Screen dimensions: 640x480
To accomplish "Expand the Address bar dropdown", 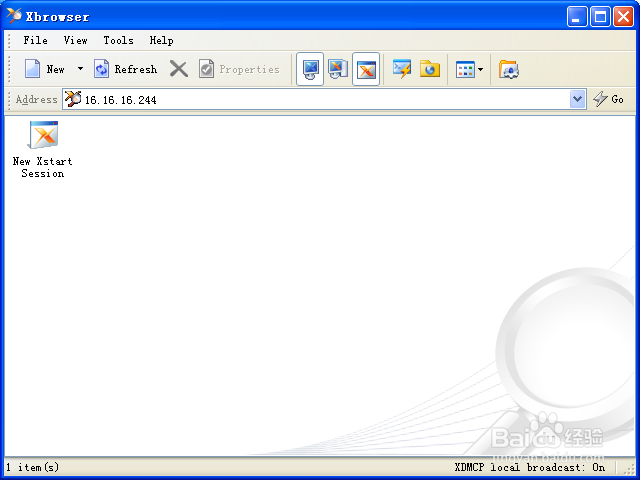I will pyautogui.click(x=577, y=99).
